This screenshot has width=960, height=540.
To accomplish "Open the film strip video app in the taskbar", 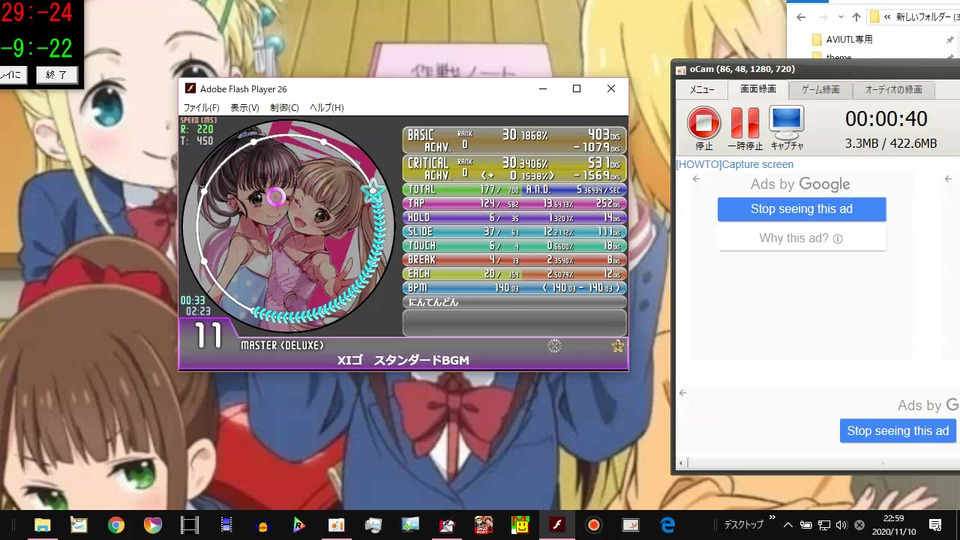I will 190,525.
